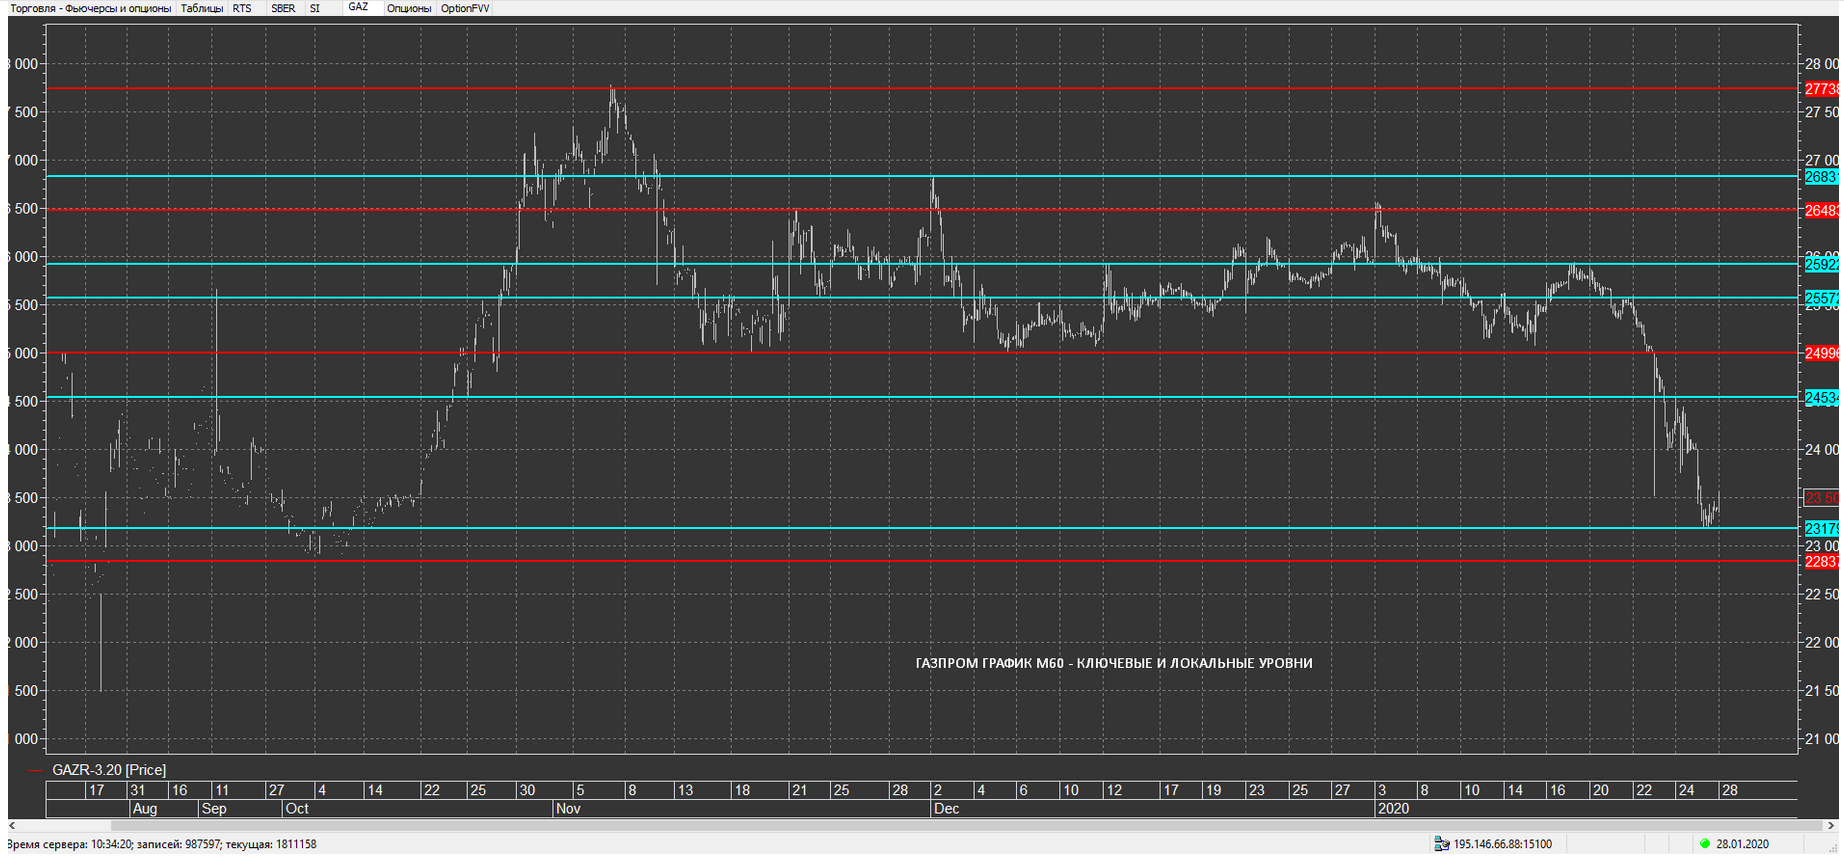This screenshot has width=1844, height=866.
Task: Click the Aug month label on the time axis
Action: click(x=144, y=808)
